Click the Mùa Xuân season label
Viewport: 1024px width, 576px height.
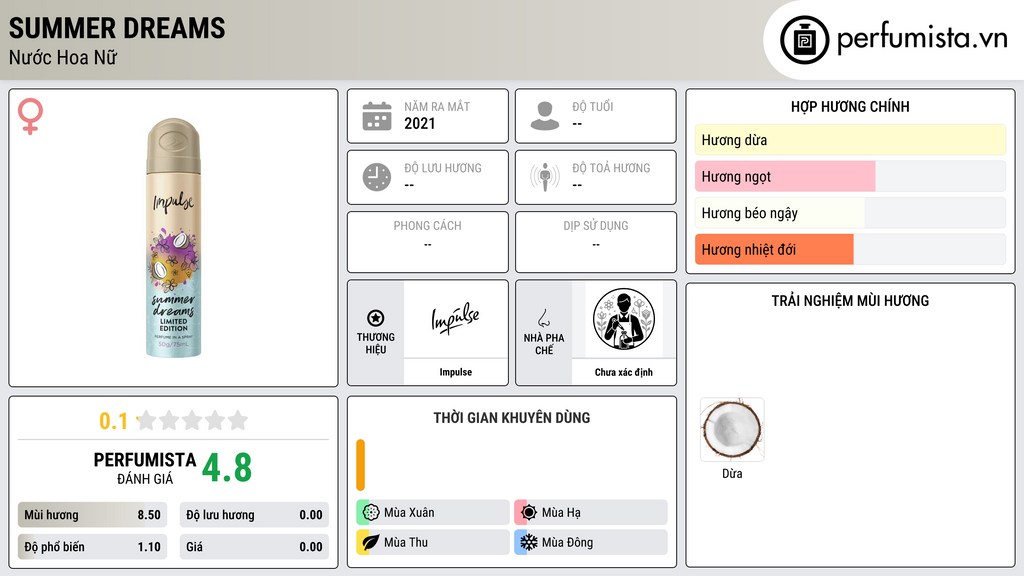click(x=409, y=513)
